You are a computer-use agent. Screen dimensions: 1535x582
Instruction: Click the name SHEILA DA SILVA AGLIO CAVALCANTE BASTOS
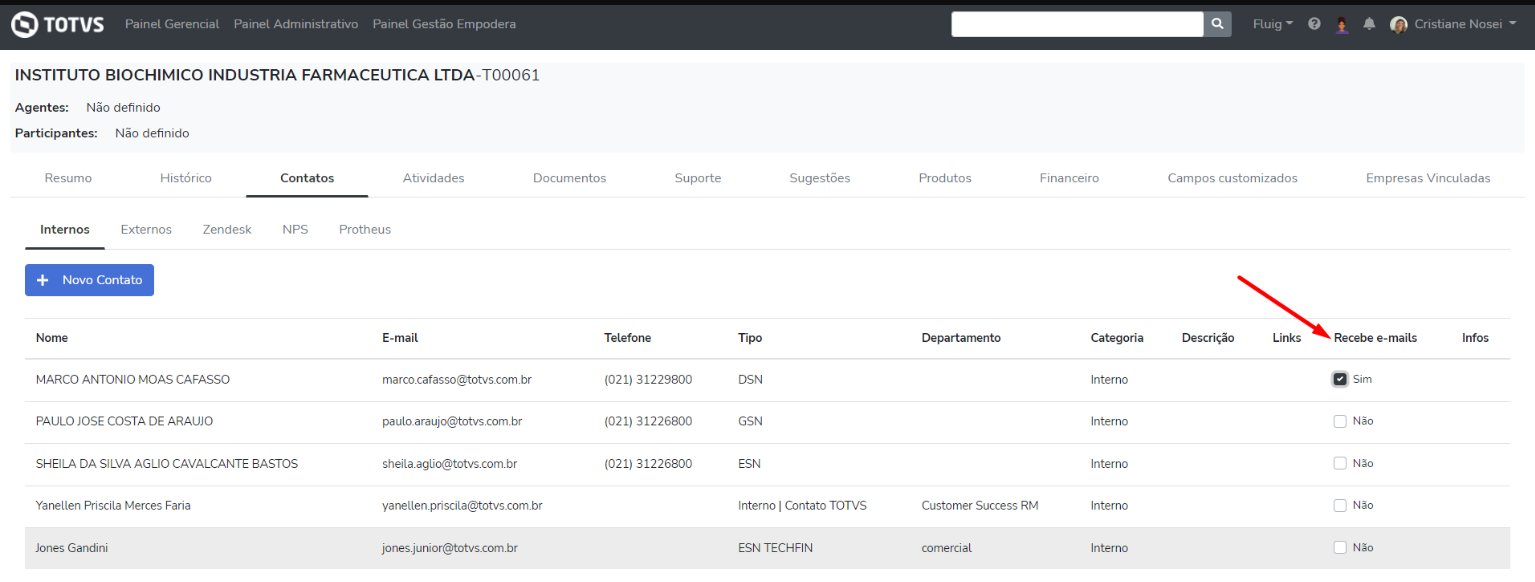tap(167, 464)
